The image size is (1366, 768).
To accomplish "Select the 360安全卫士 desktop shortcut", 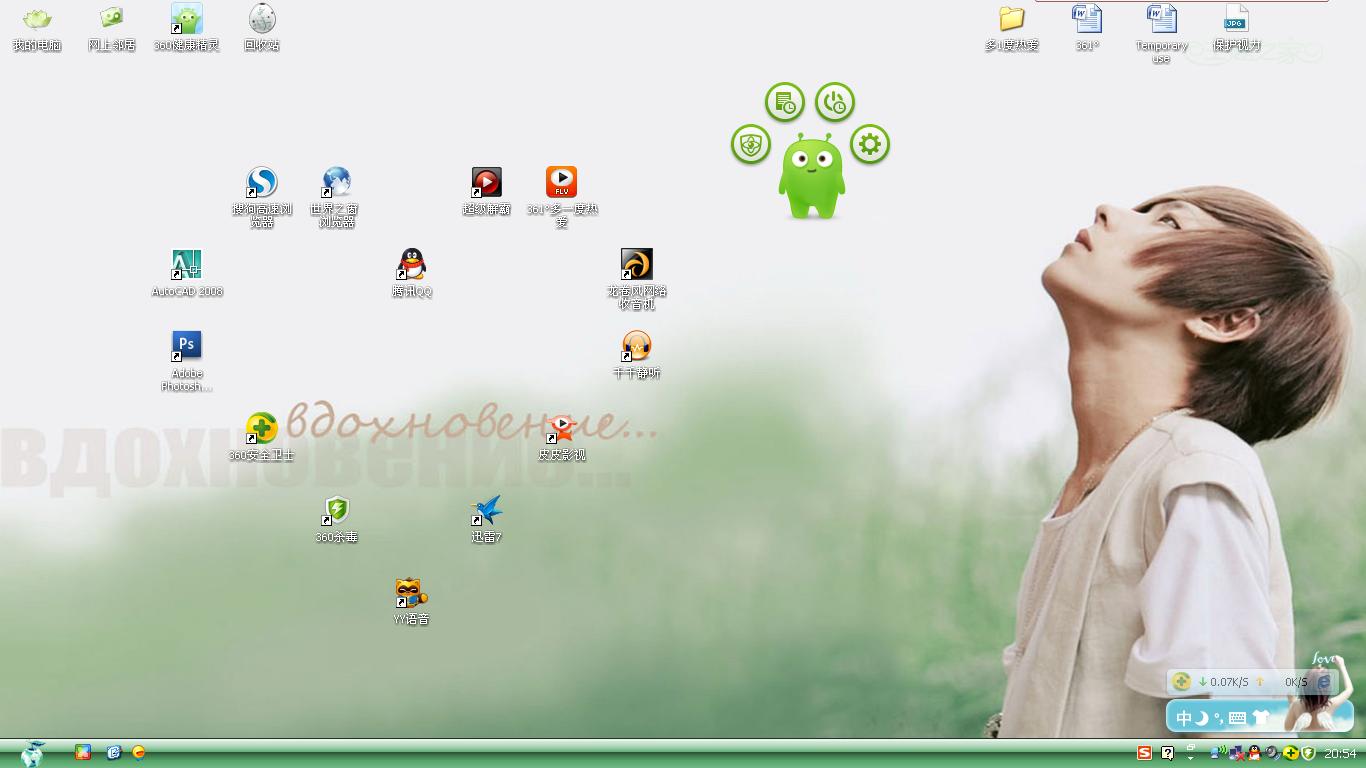I will (x=262, y=429).
